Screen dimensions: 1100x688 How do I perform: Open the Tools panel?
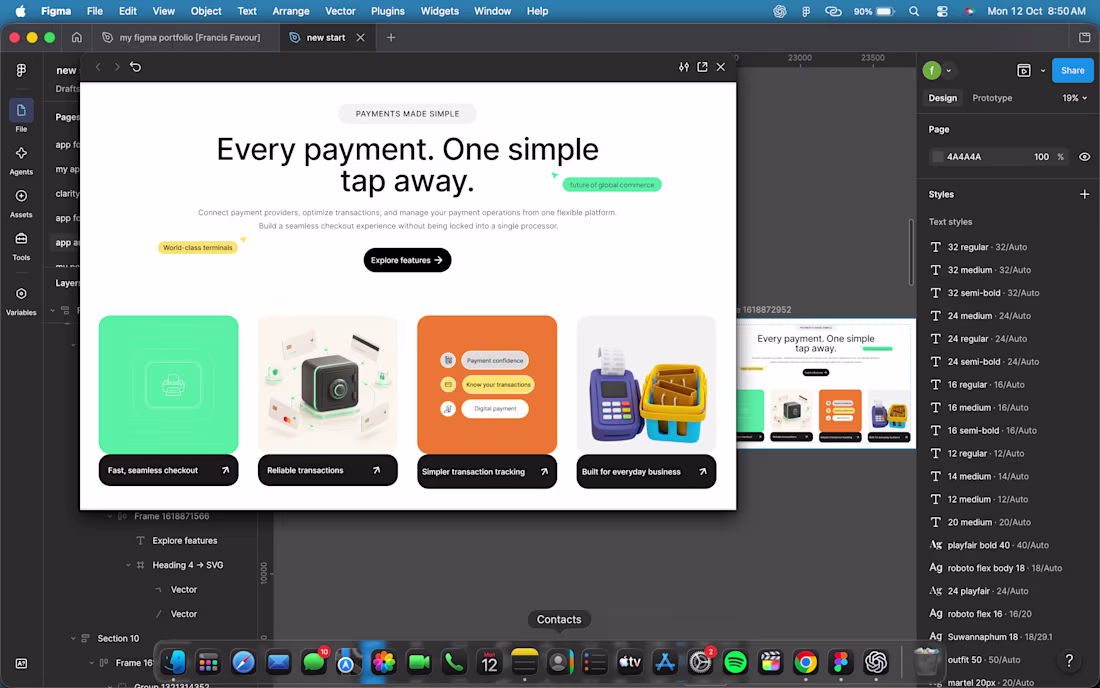pyautogui.click(x=21, y=239)
